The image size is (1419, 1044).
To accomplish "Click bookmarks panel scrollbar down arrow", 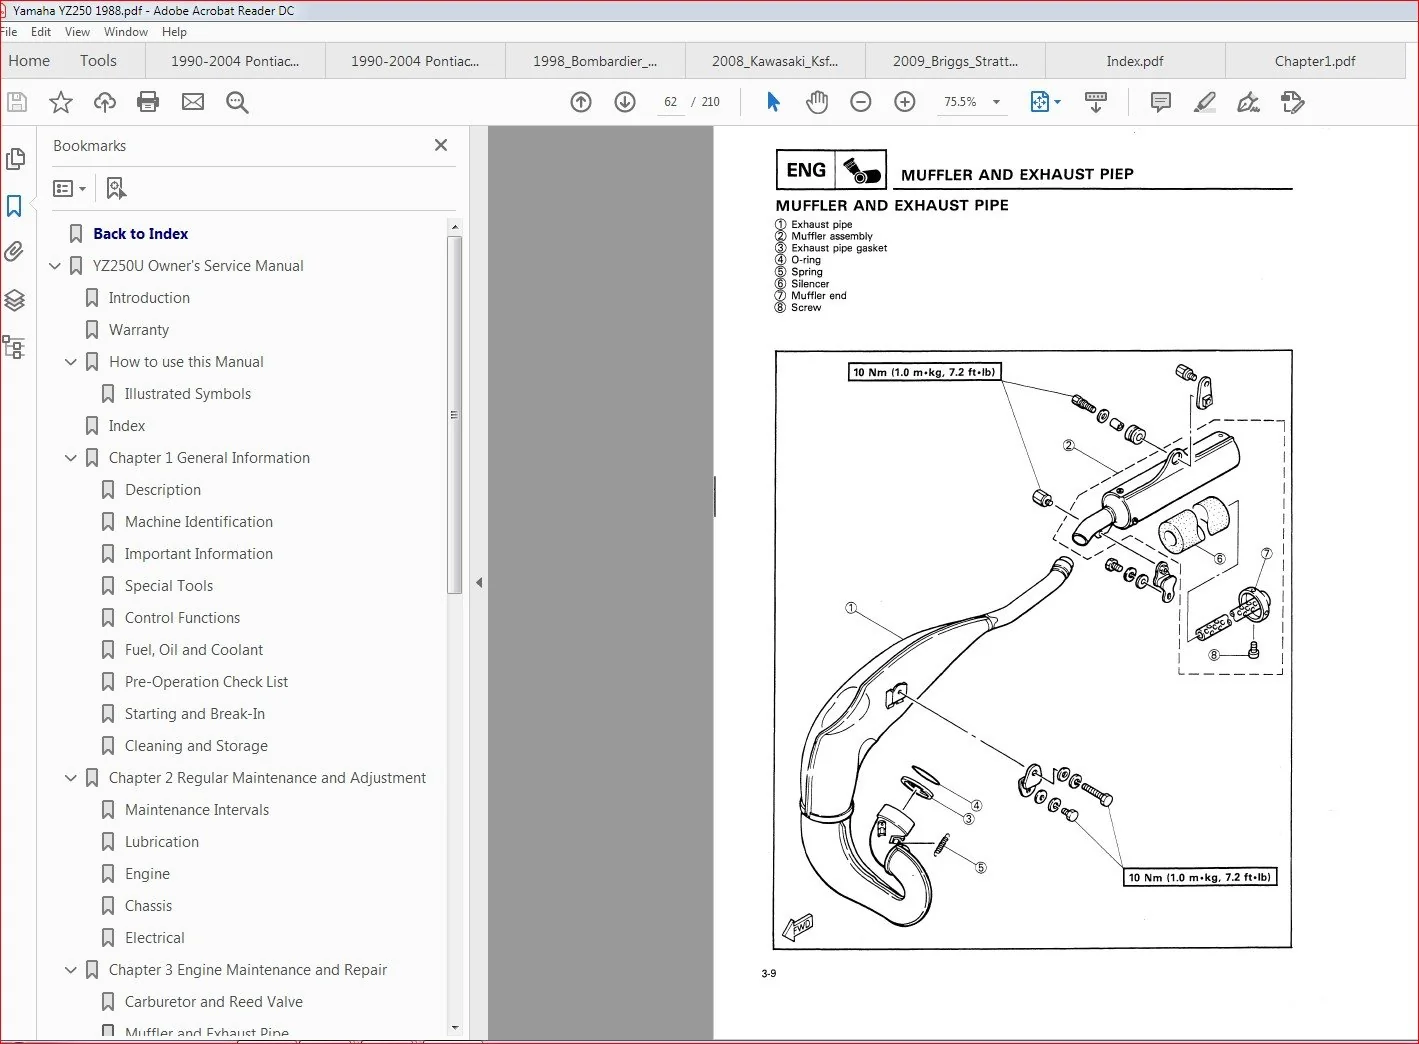I will (x=455, y=1027).
